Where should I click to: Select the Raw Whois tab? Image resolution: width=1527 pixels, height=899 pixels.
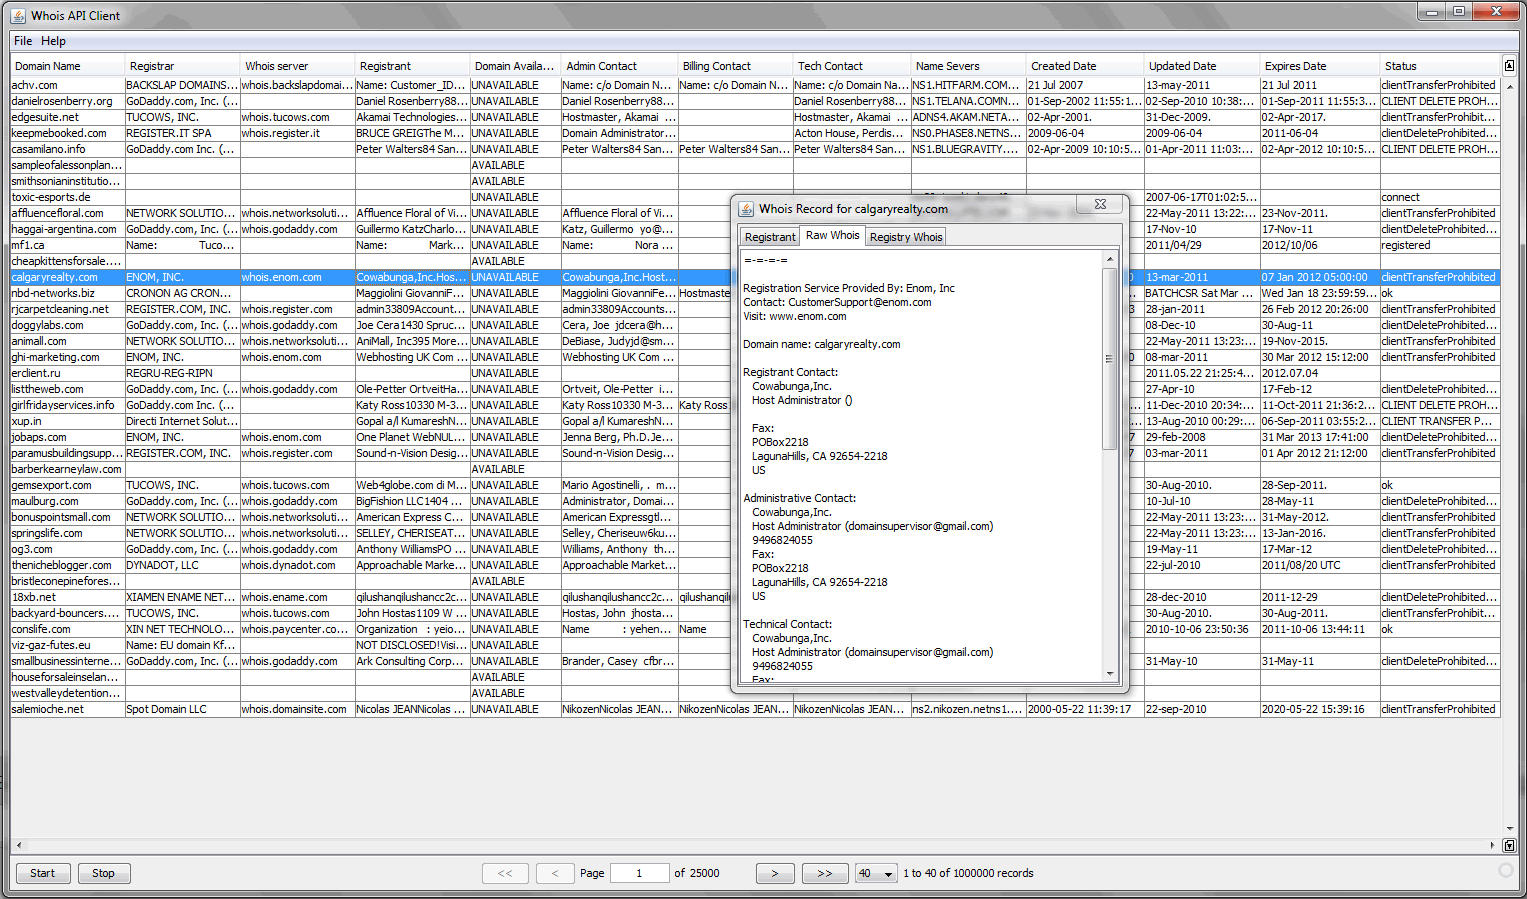[832, 236]
